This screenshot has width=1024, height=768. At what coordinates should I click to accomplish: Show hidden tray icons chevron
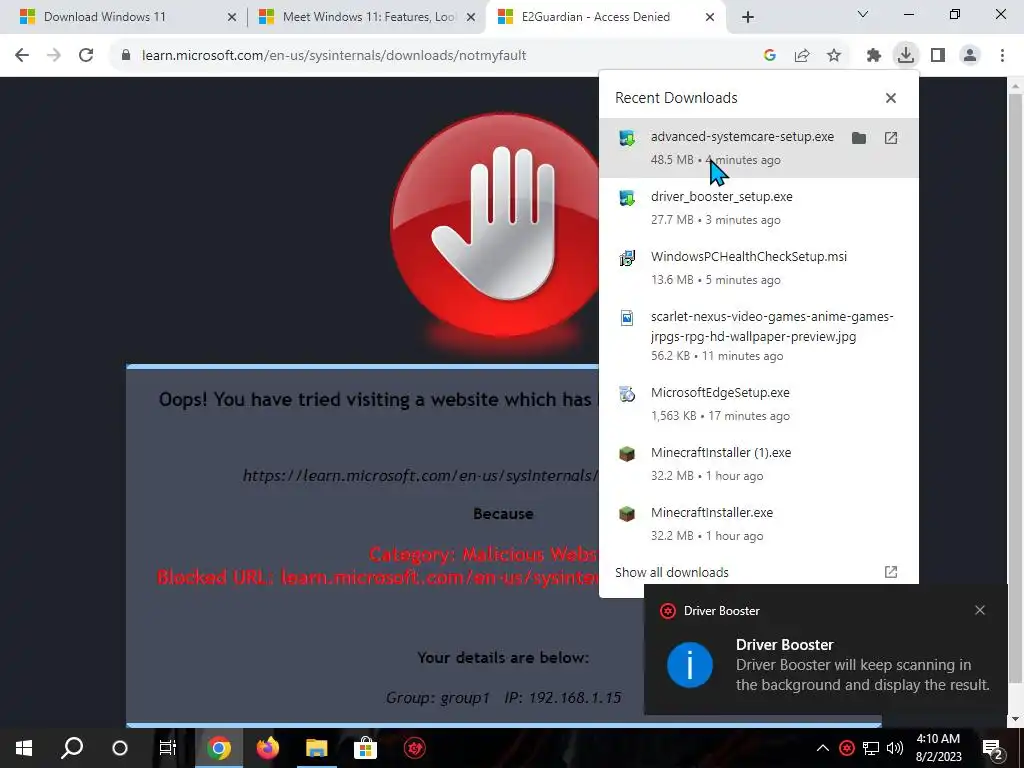pyautogui.click(x=823, y=748)
